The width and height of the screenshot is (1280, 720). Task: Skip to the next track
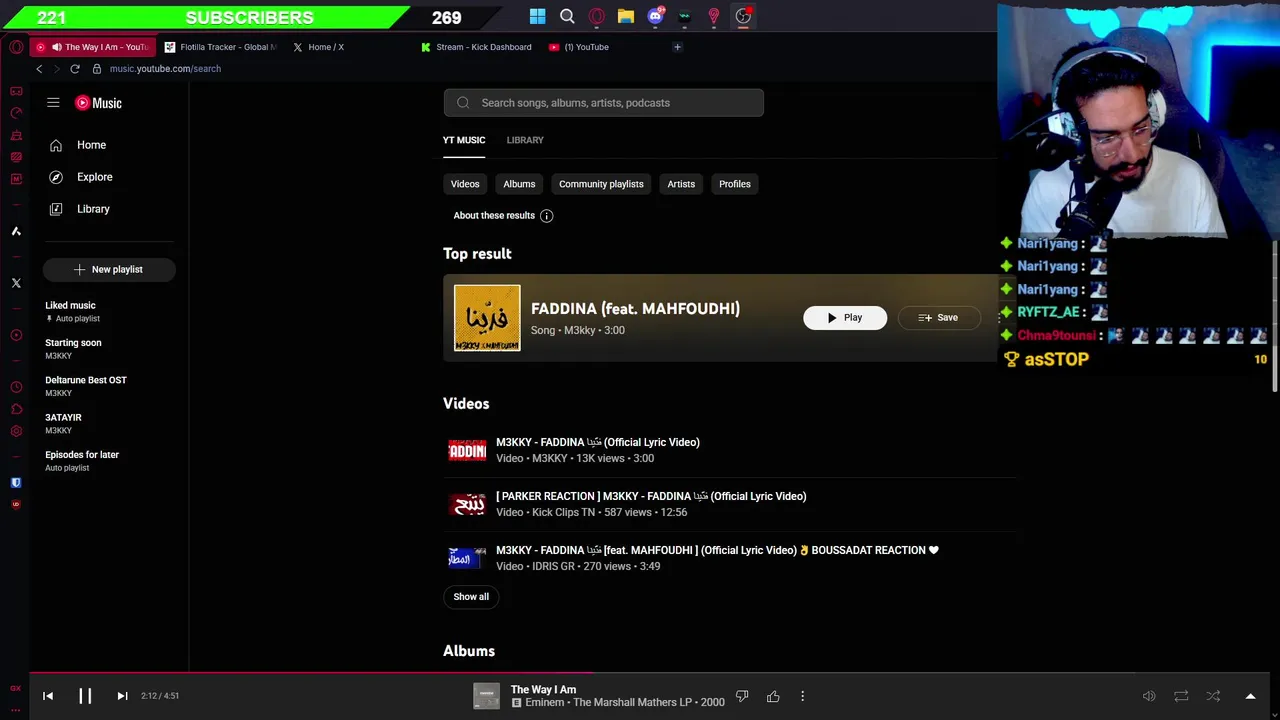tap(122, 696)
